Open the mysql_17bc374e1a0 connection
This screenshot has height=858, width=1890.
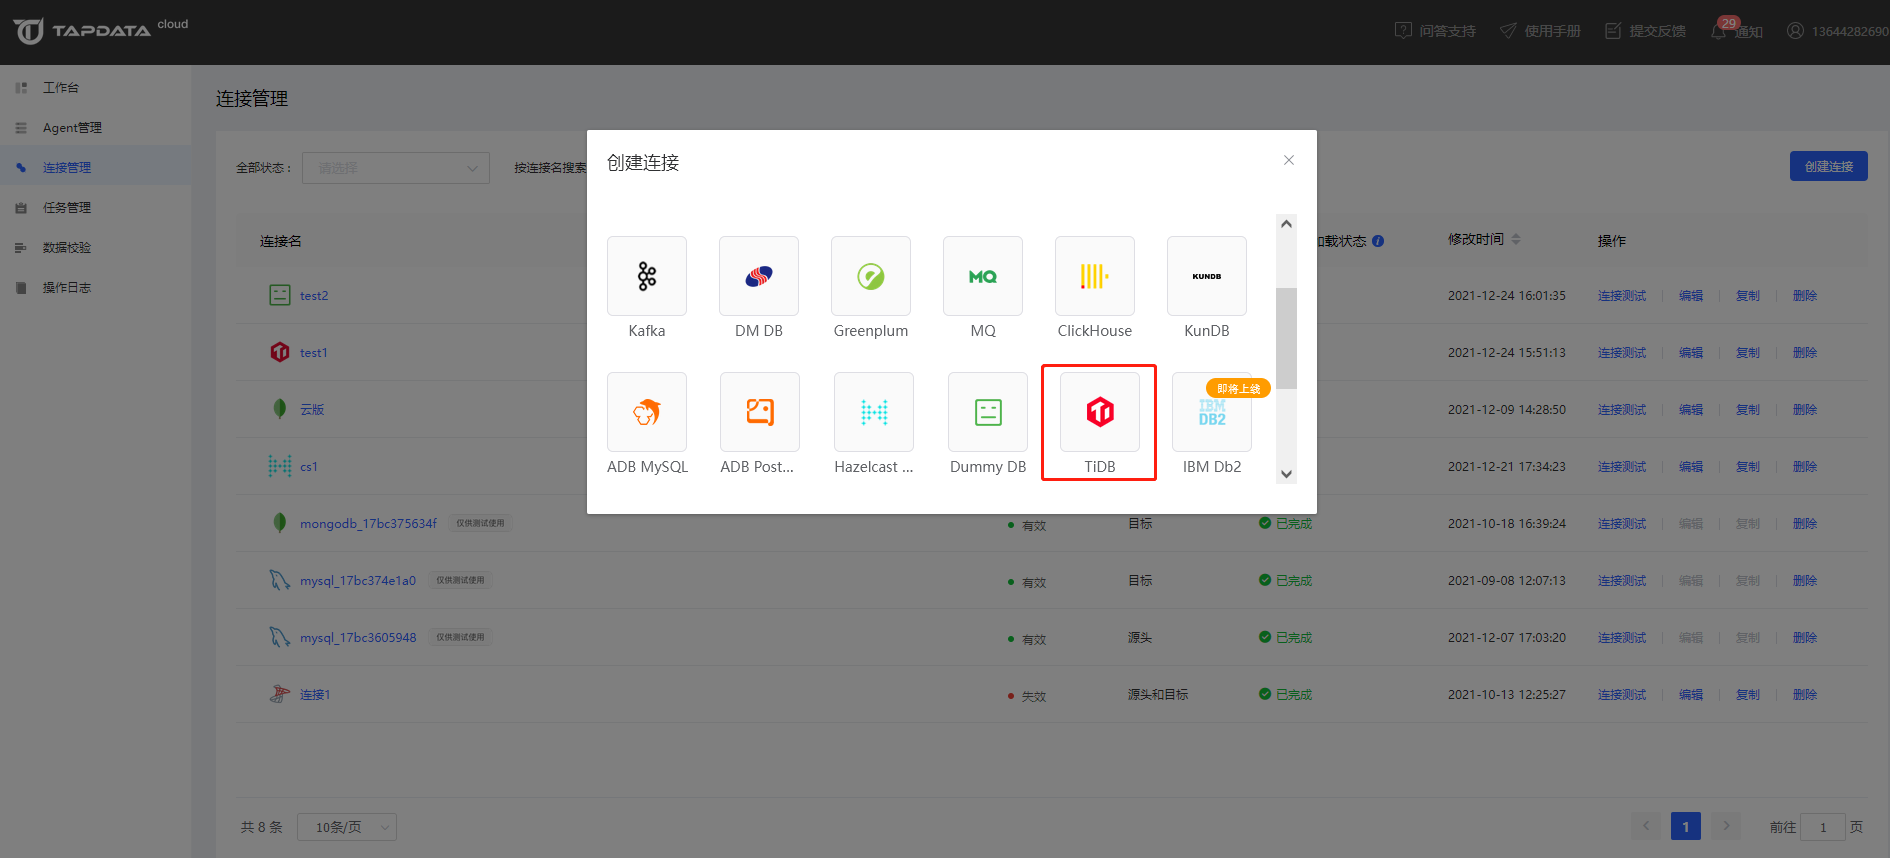pyautogui.click(x=358, y=581)
